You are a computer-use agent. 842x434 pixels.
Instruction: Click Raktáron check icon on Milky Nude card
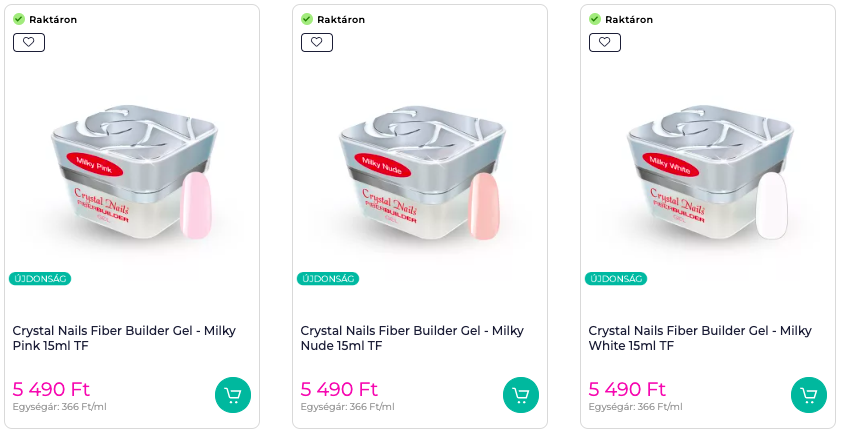307,19
